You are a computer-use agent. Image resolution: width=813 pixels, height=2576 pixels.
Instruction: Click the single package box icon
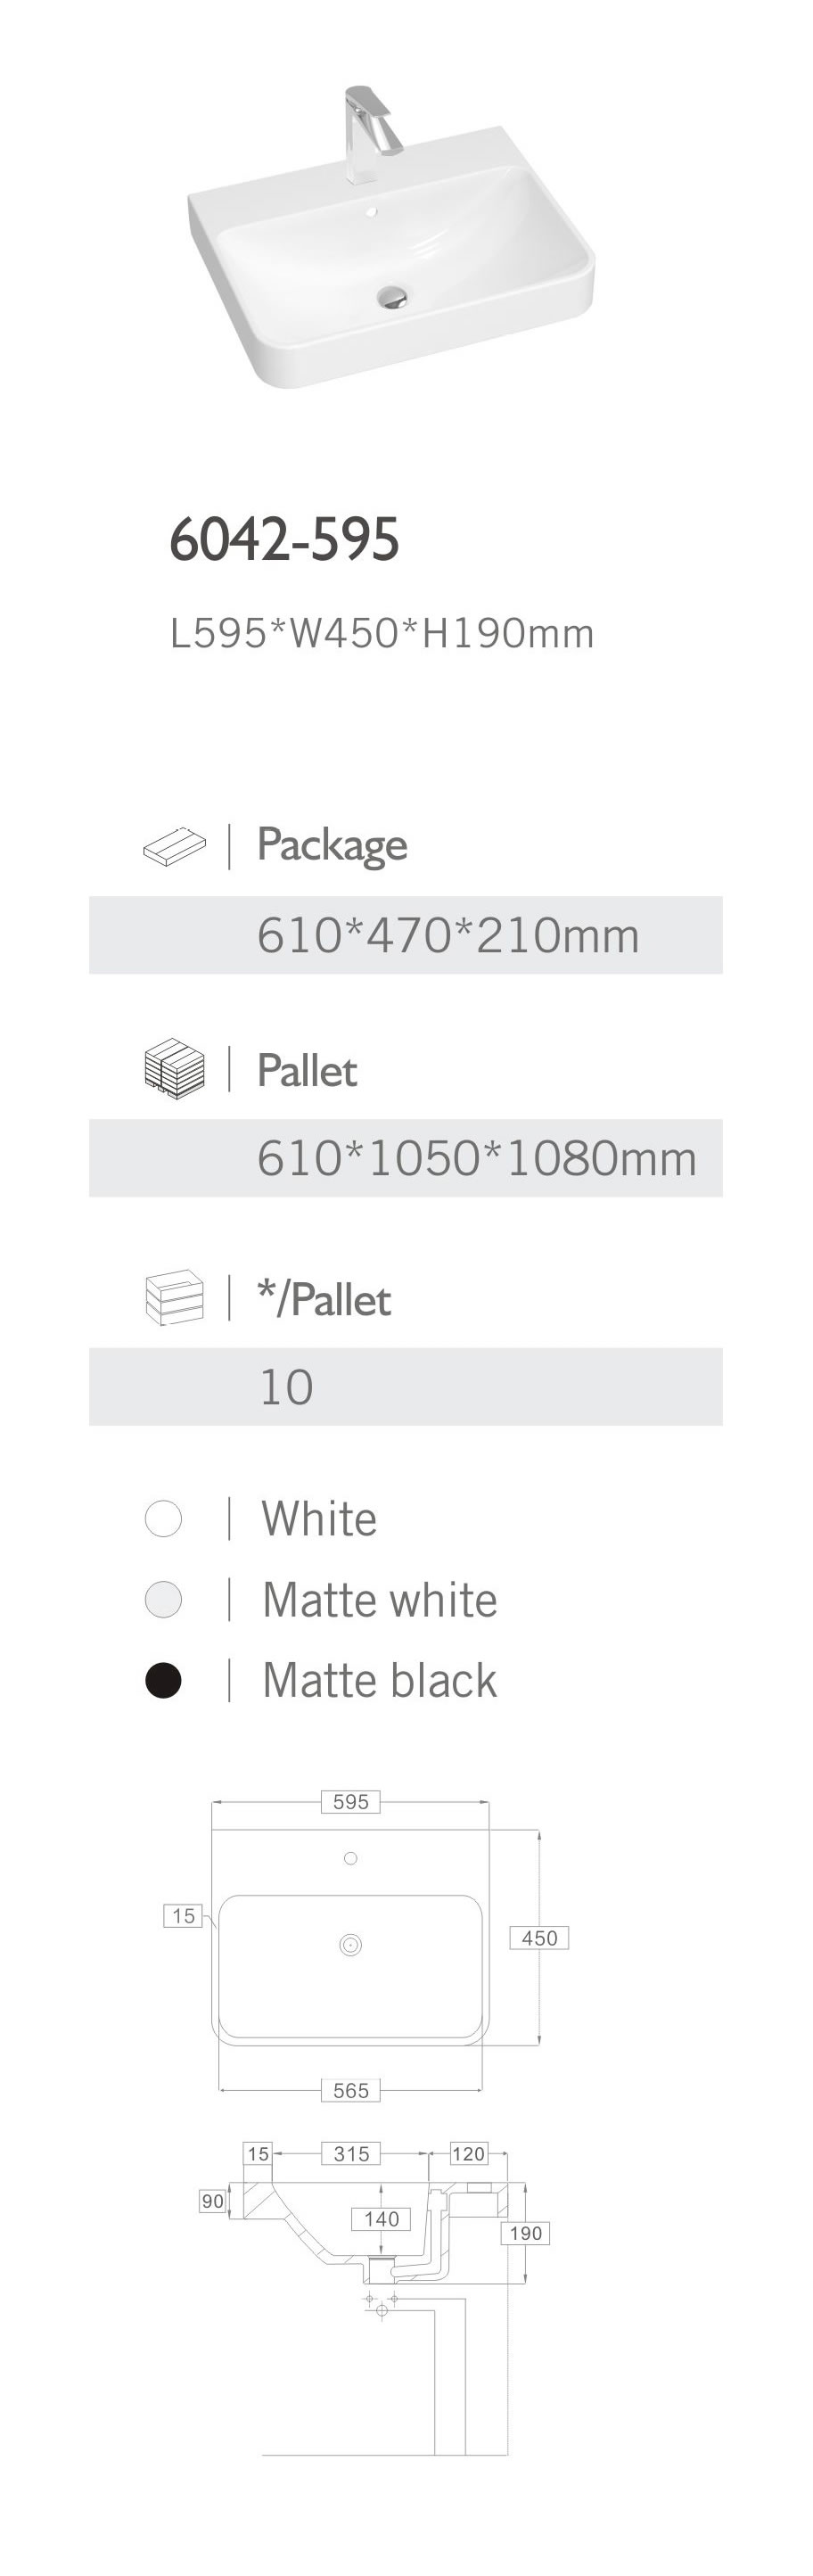[x=174, y=846]
